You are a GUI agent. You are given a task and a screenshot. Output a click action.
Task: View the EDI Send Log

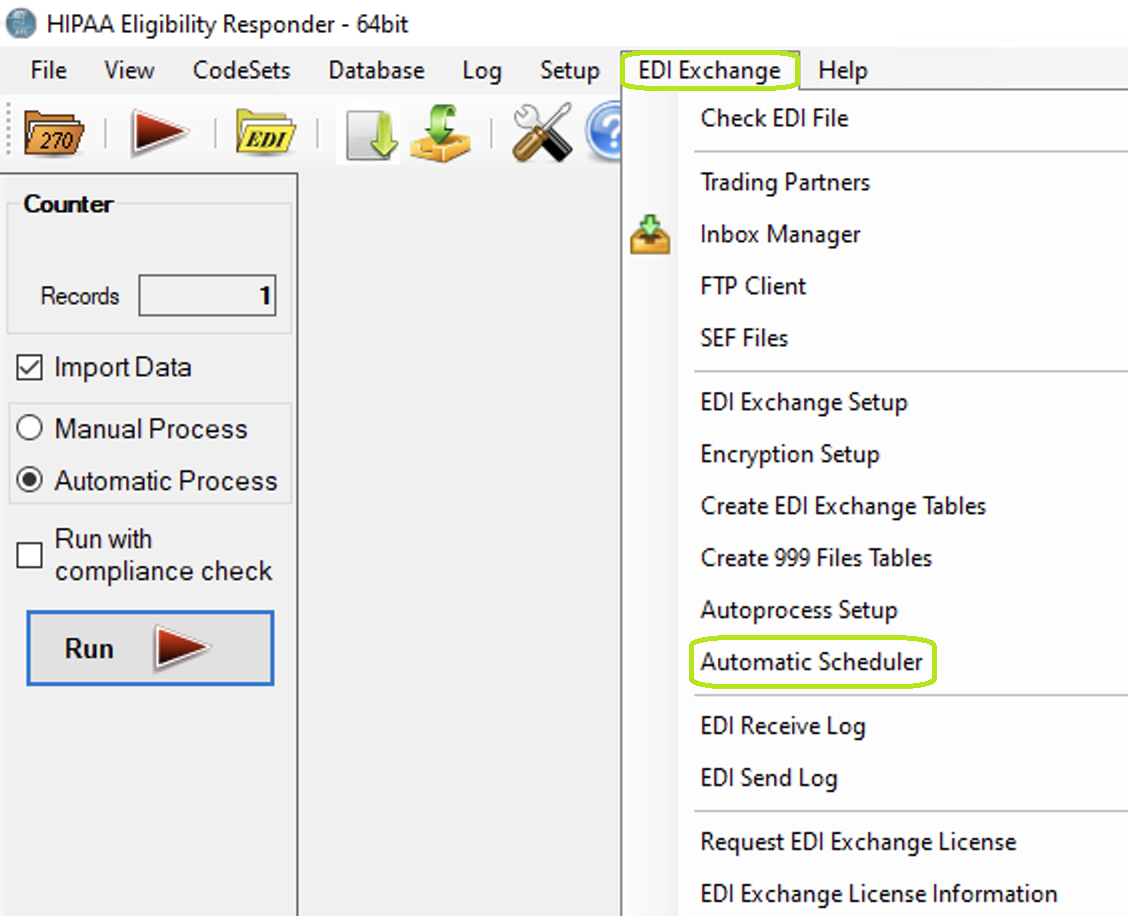[x=769, y=778]
